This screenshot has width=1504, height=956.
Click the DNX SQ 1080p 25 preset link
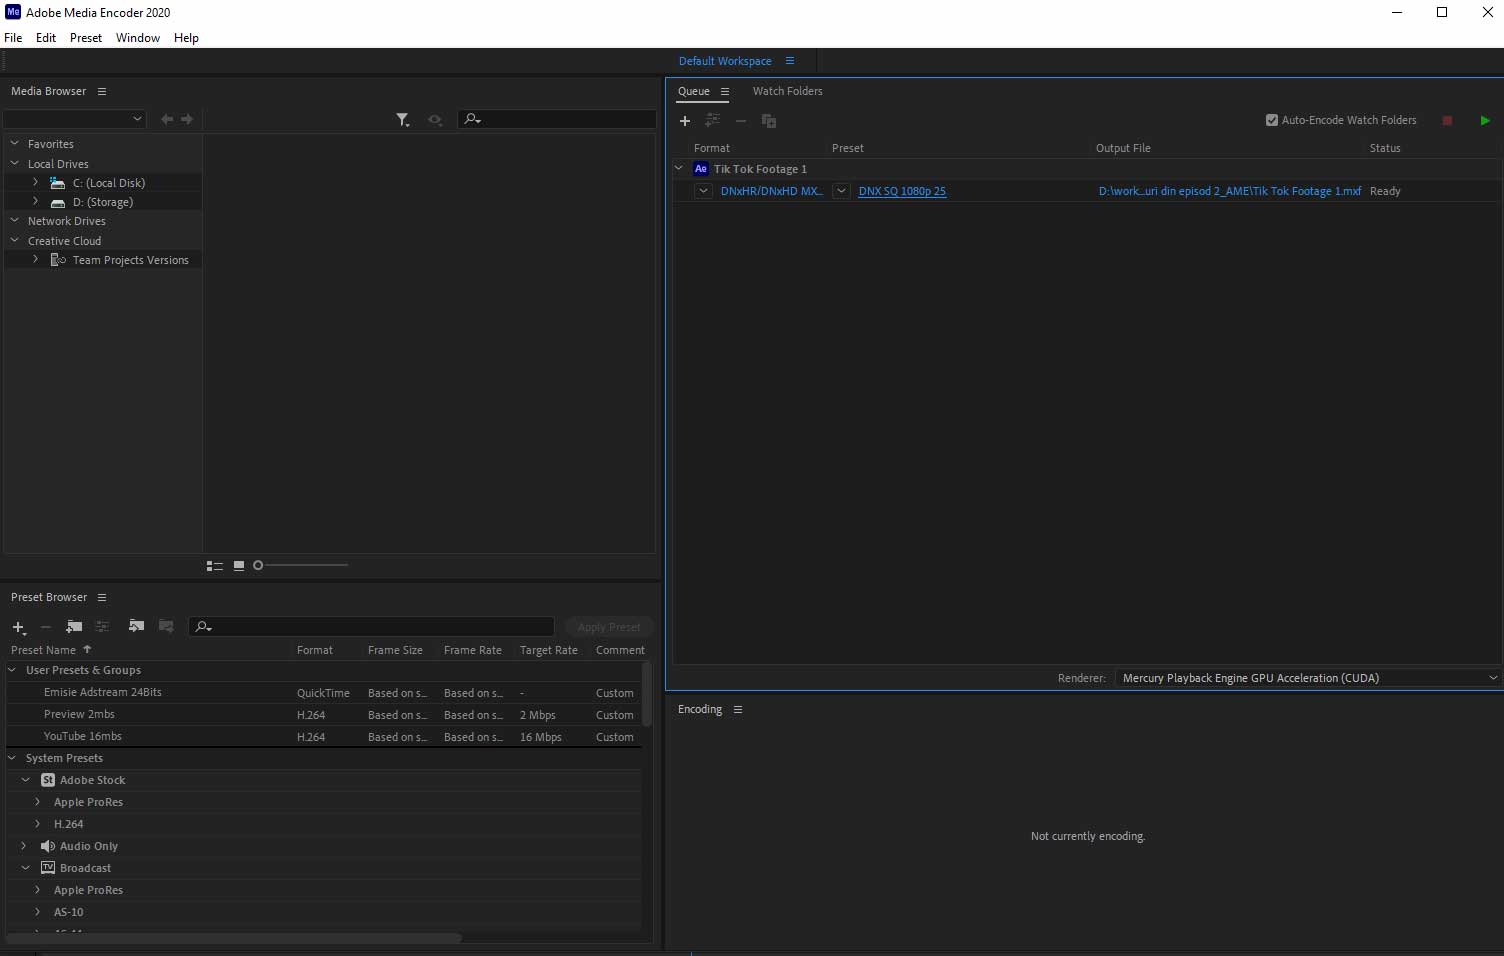click(x=902, y=191)
